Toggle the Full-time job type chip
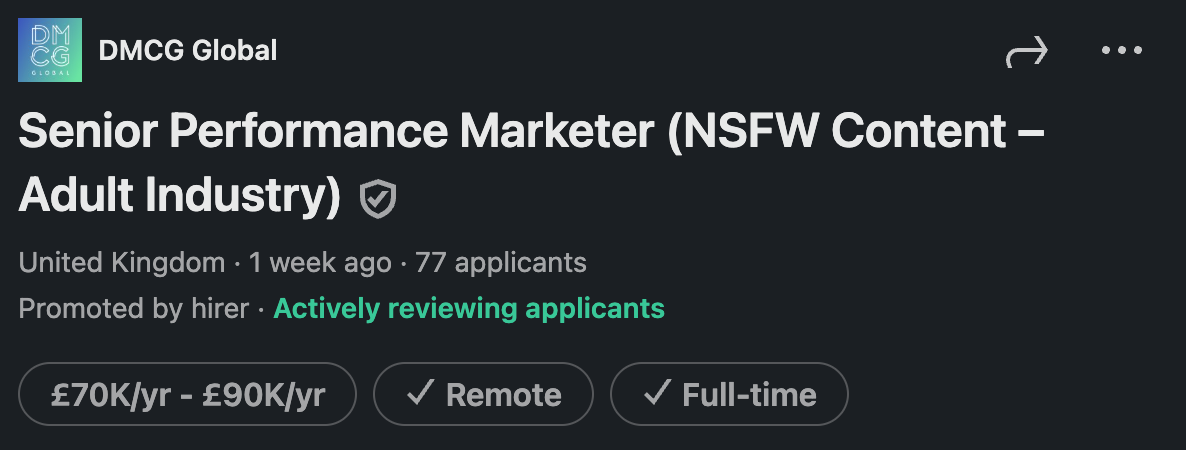This screenshot has width=1186, height=450. [729, 394]
